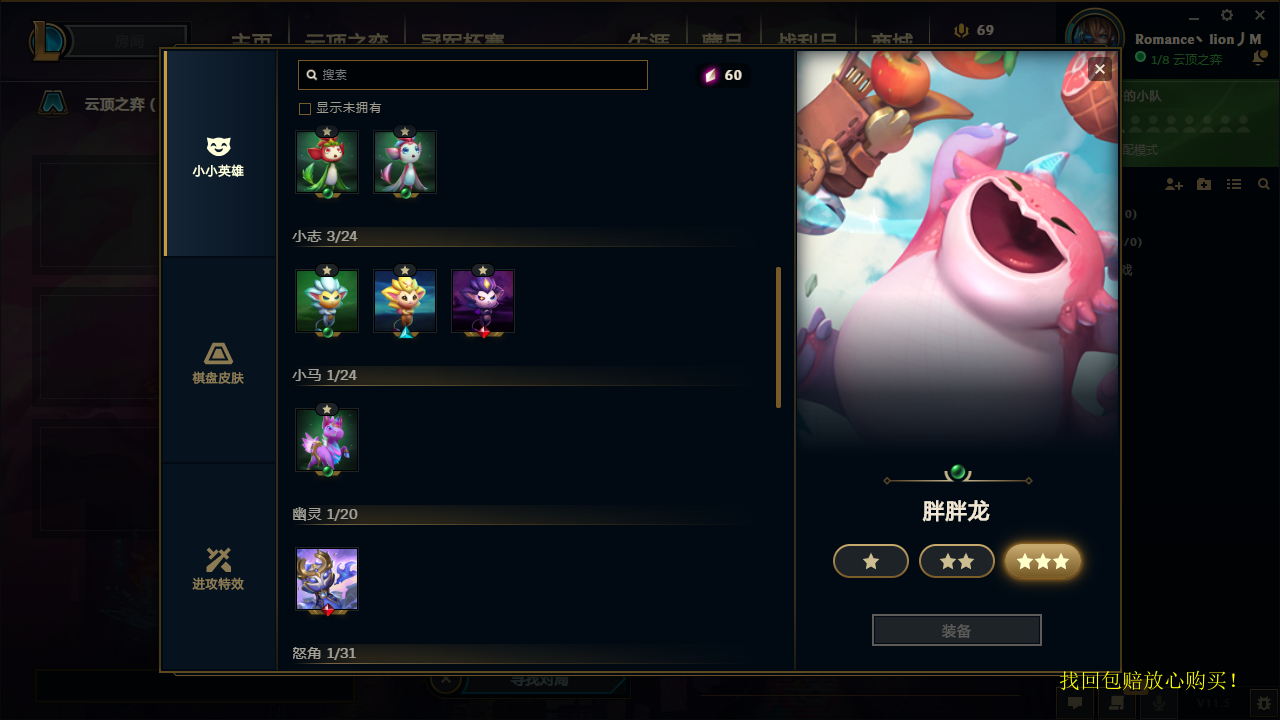Click the 装备 equip button

coord(957,630)
